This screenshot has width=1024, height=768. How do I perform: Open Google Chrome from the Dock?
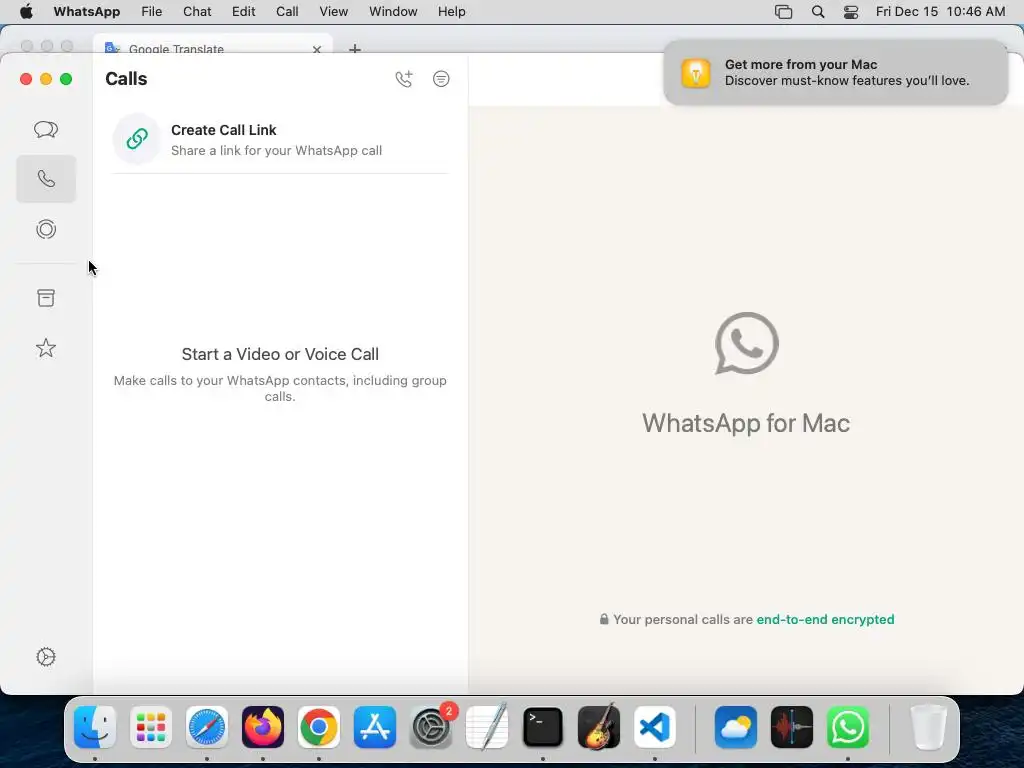coord(319,727)
